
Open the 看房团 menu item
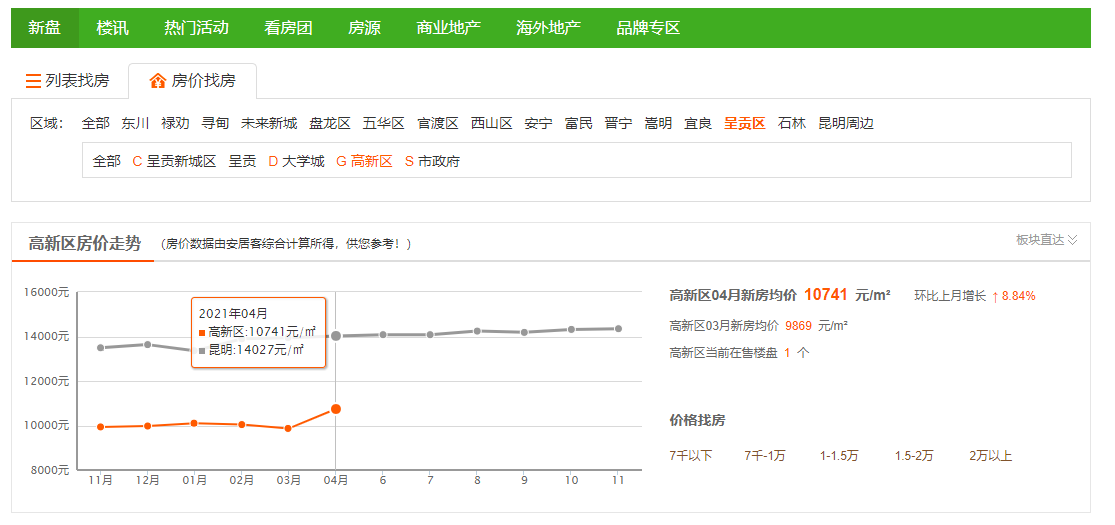point(288,28)
